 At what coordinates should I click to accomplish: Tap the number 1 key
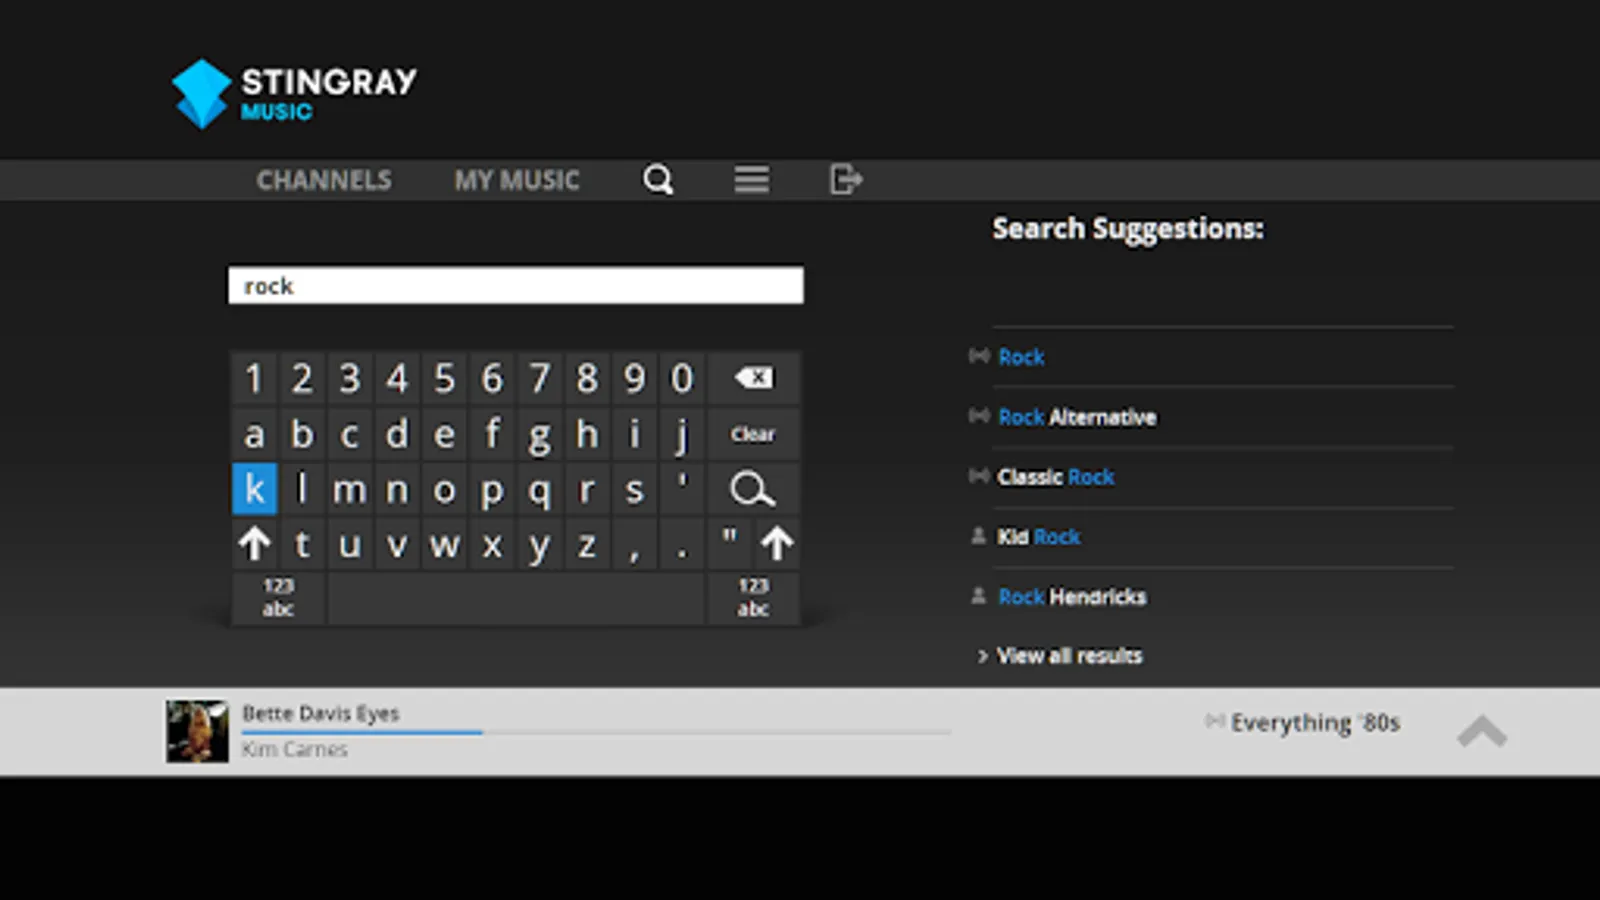click(255, 378)
